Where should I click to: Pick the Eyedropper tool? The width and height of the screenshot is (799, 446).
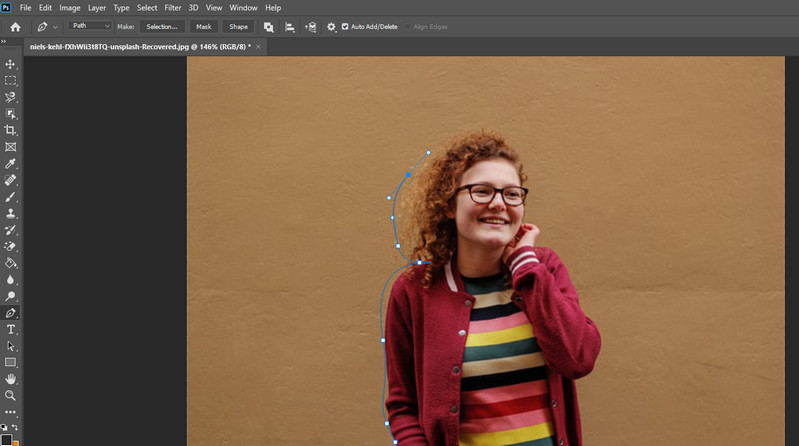[x=11, y=163]
